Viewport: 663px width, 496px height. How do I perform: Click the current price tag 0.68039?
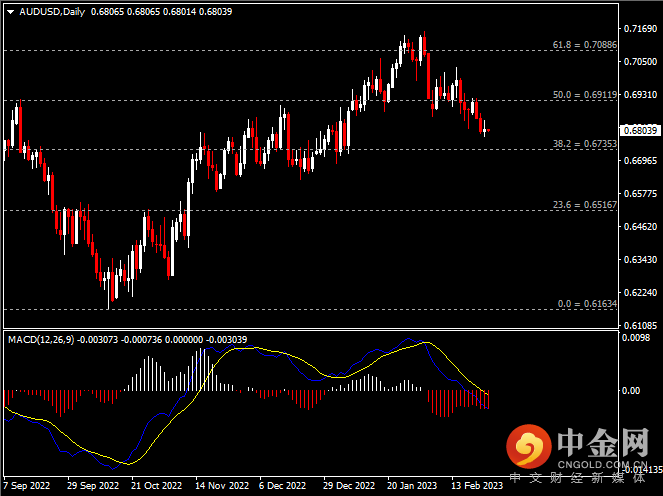pyautogui.click(x=639, y=130)
